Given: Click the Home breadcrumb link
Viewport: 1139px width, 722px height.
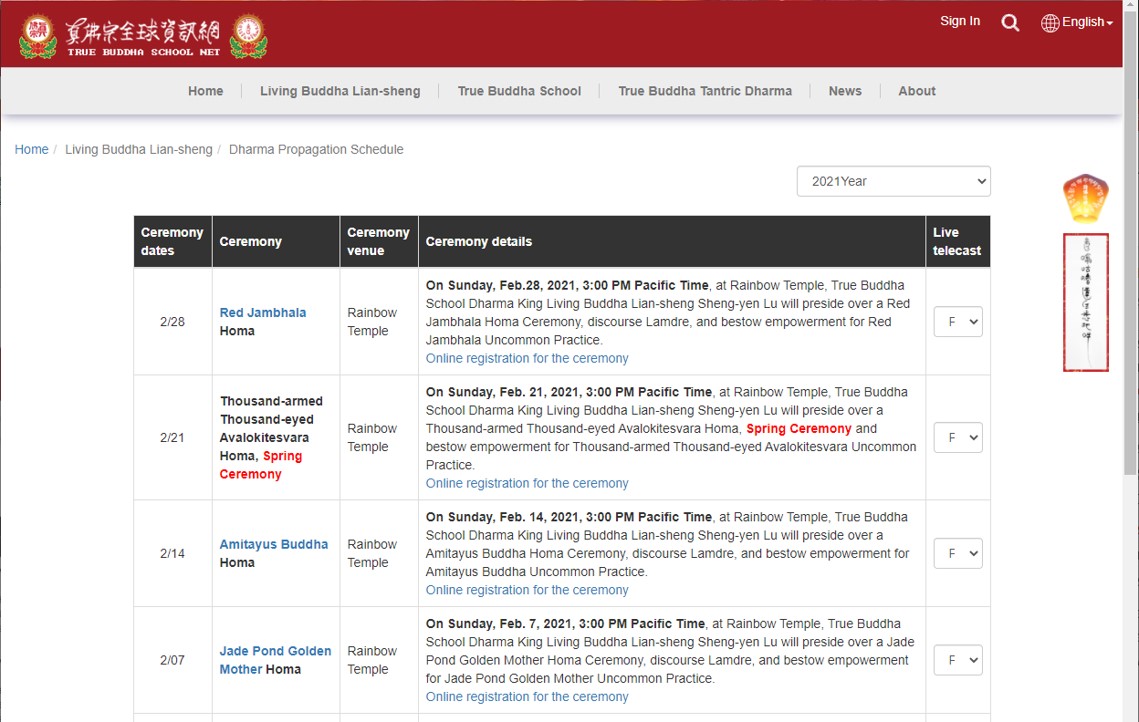Looking at the screenshot, I should click(31, 149).
